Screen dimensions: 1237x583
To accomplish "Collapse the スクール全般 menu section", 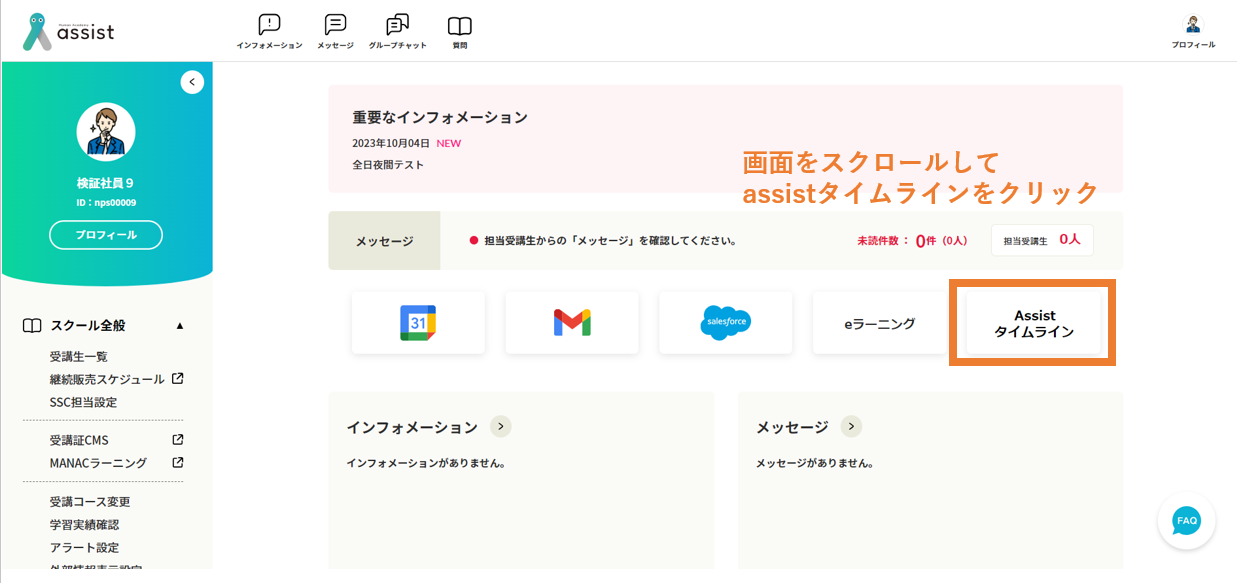I will (180, 326).
